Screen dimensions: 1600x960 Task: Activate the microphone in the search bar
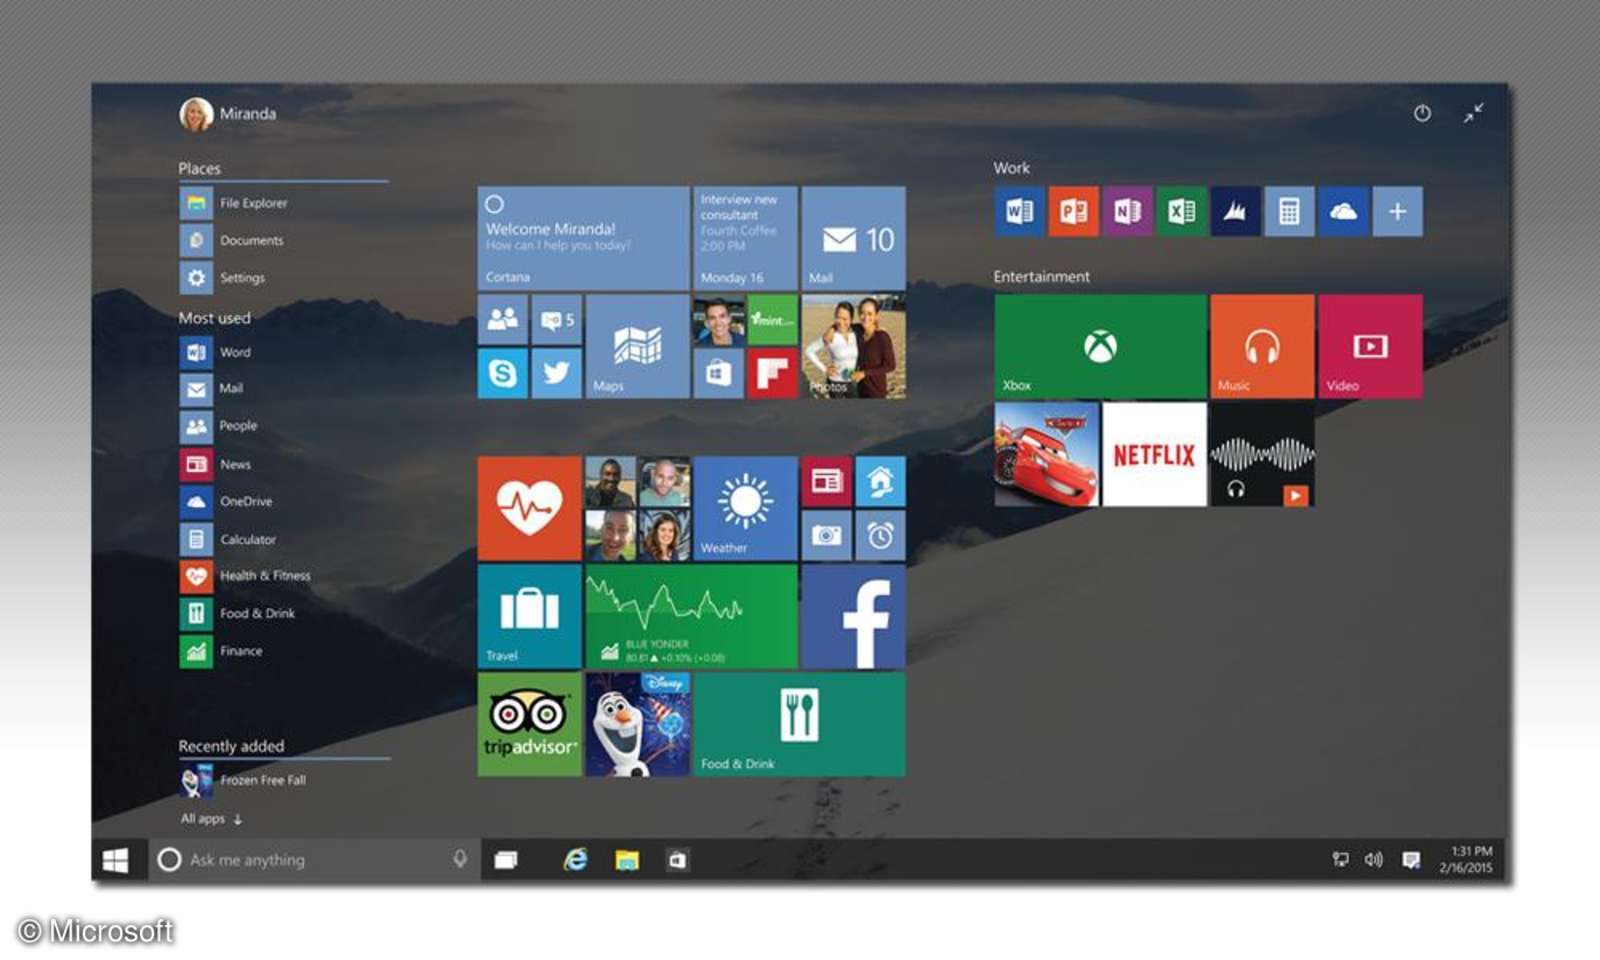460,859
